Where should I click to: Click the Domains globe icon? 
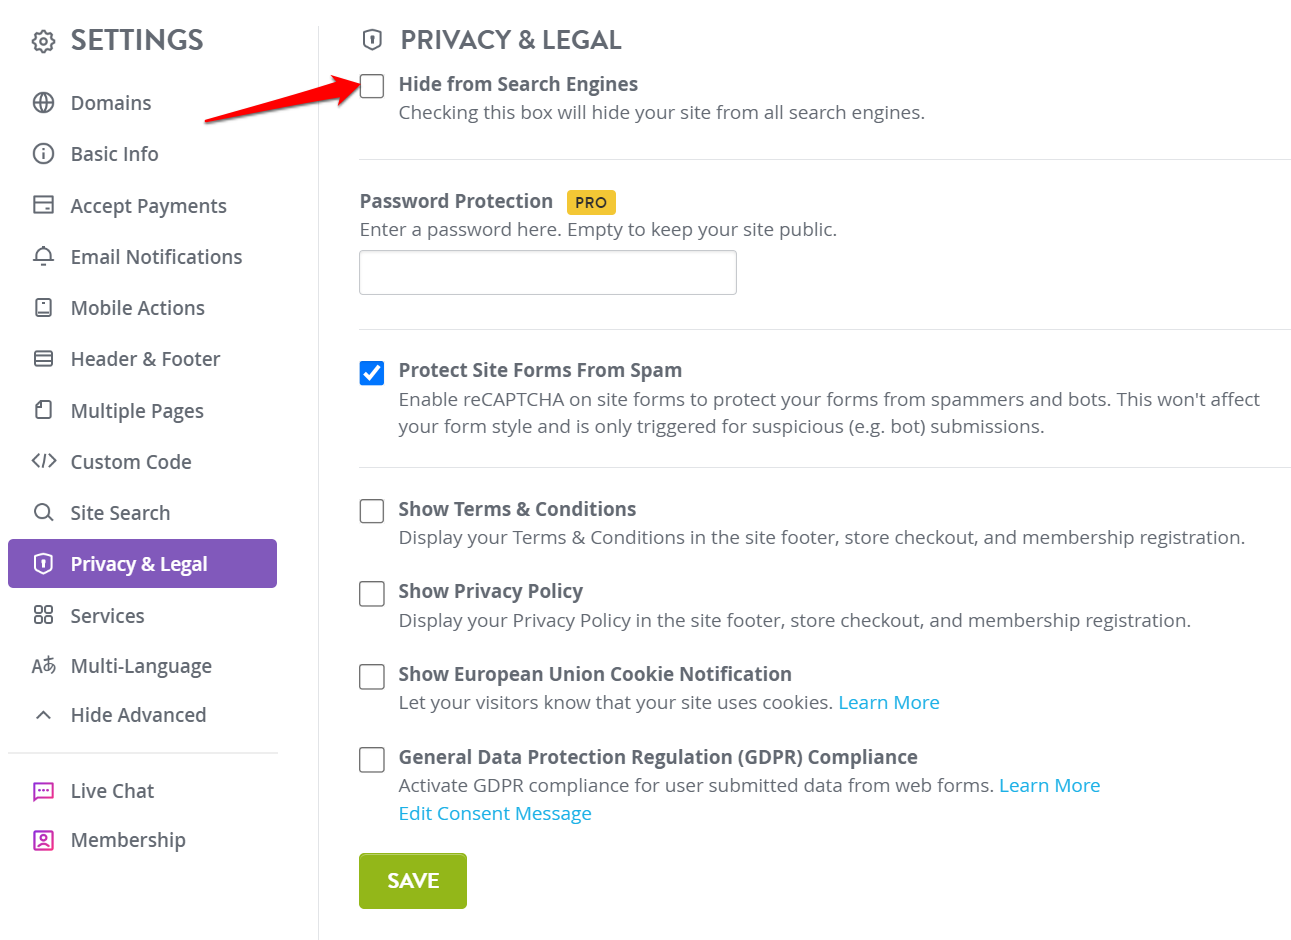pyautogui.click(x=43, y=103)
